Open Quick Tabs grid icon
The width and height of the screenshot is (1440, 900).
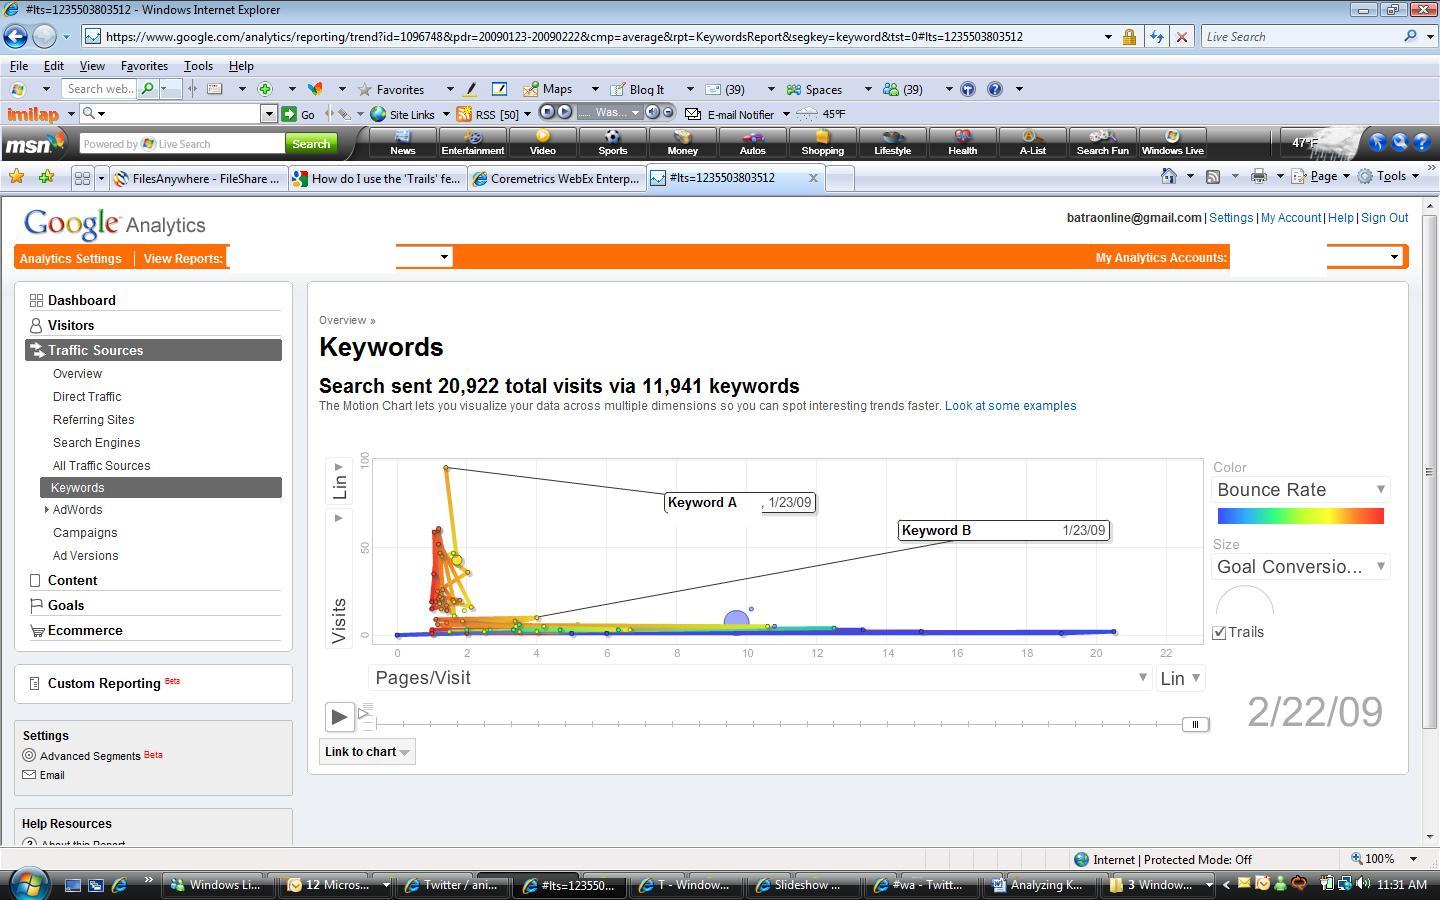(x=82, y=178)
